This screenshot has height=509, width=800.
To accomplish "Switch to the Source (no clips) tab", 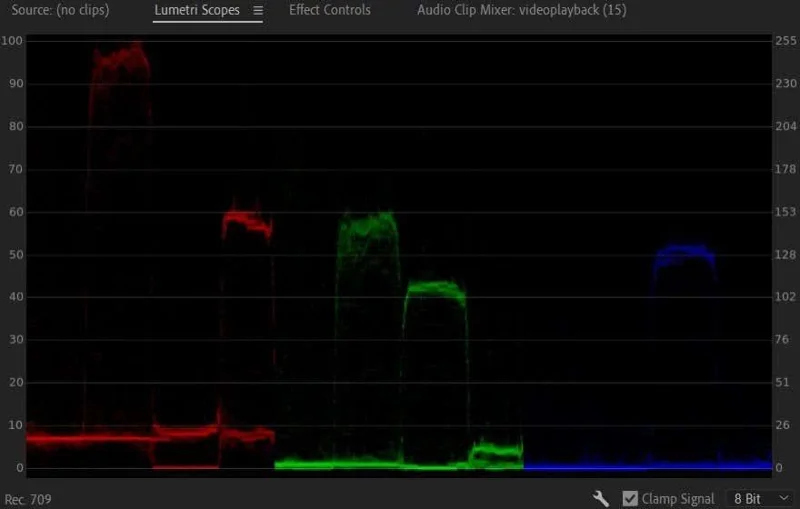I will (x=60, y=10).
